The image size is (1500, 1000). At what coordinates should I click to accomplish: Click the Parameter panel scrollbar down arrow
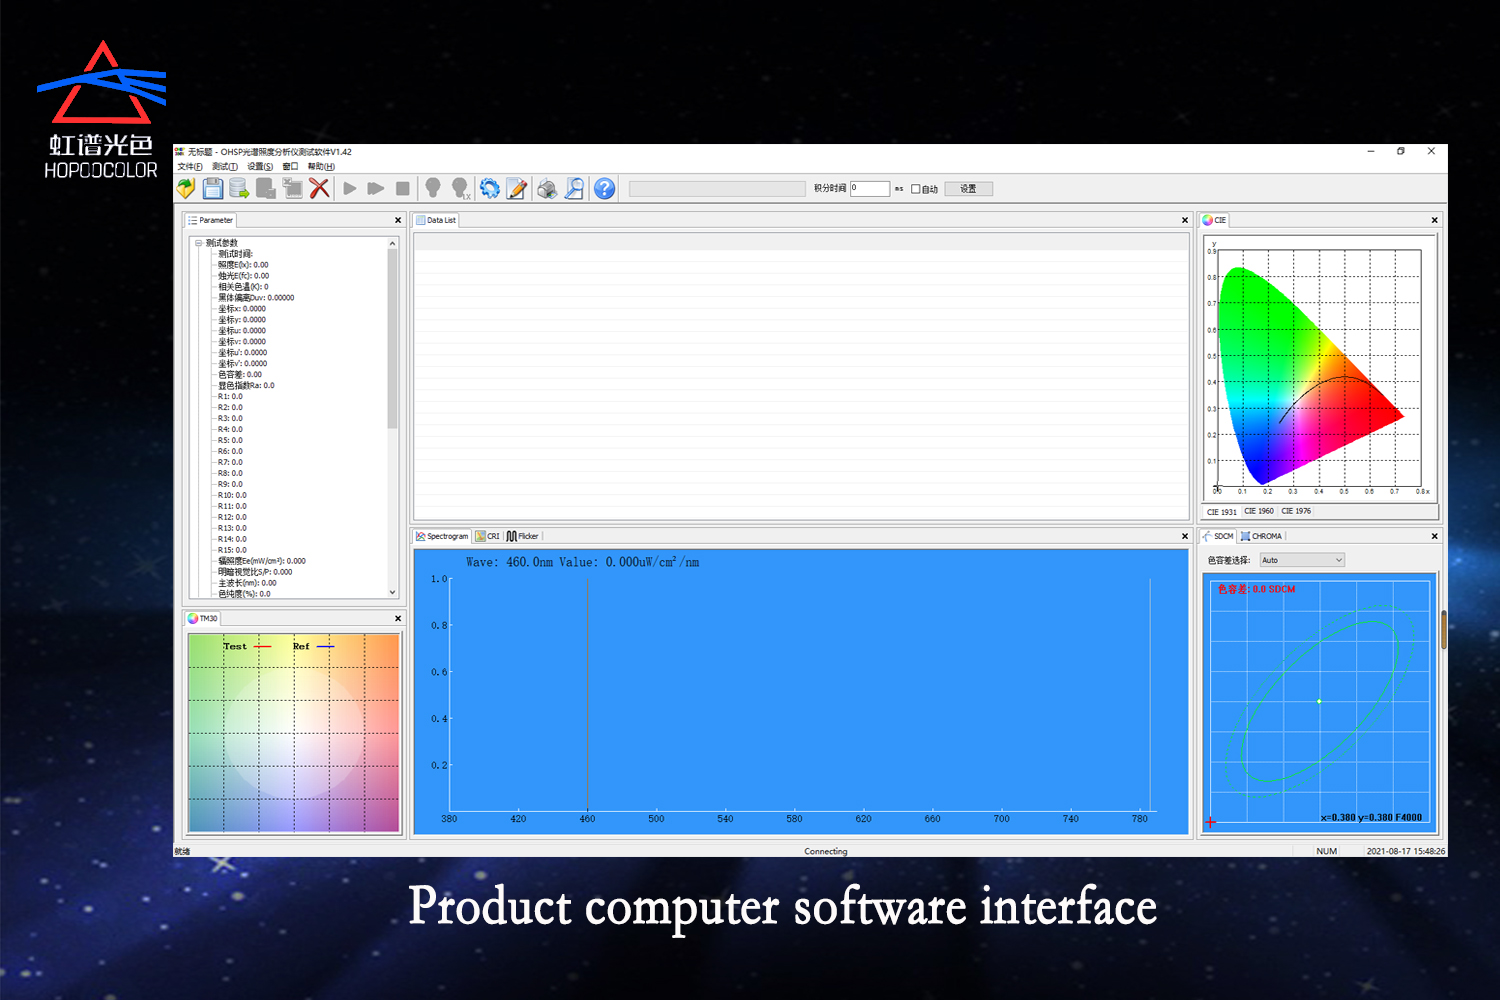pyautogui.click(x=392, y=592)
